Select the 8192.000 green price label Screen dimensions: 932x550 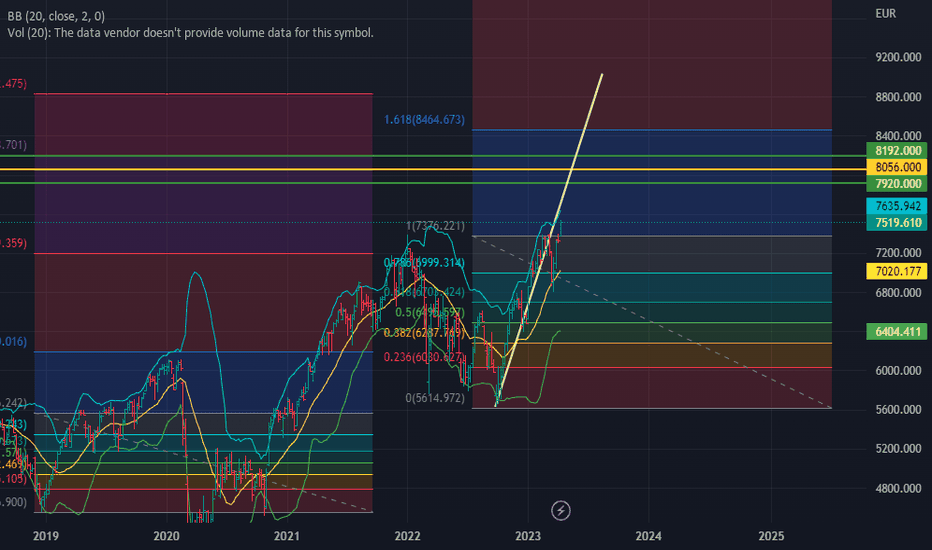click(x=897, y=150)
